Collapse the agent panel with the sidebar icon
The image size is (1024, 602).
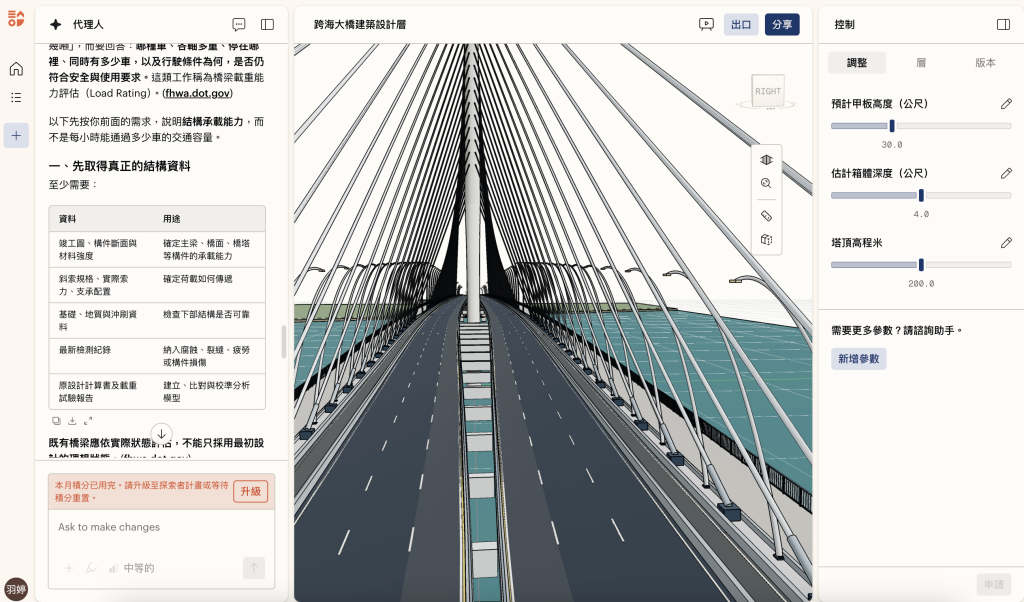coord(267,24)
